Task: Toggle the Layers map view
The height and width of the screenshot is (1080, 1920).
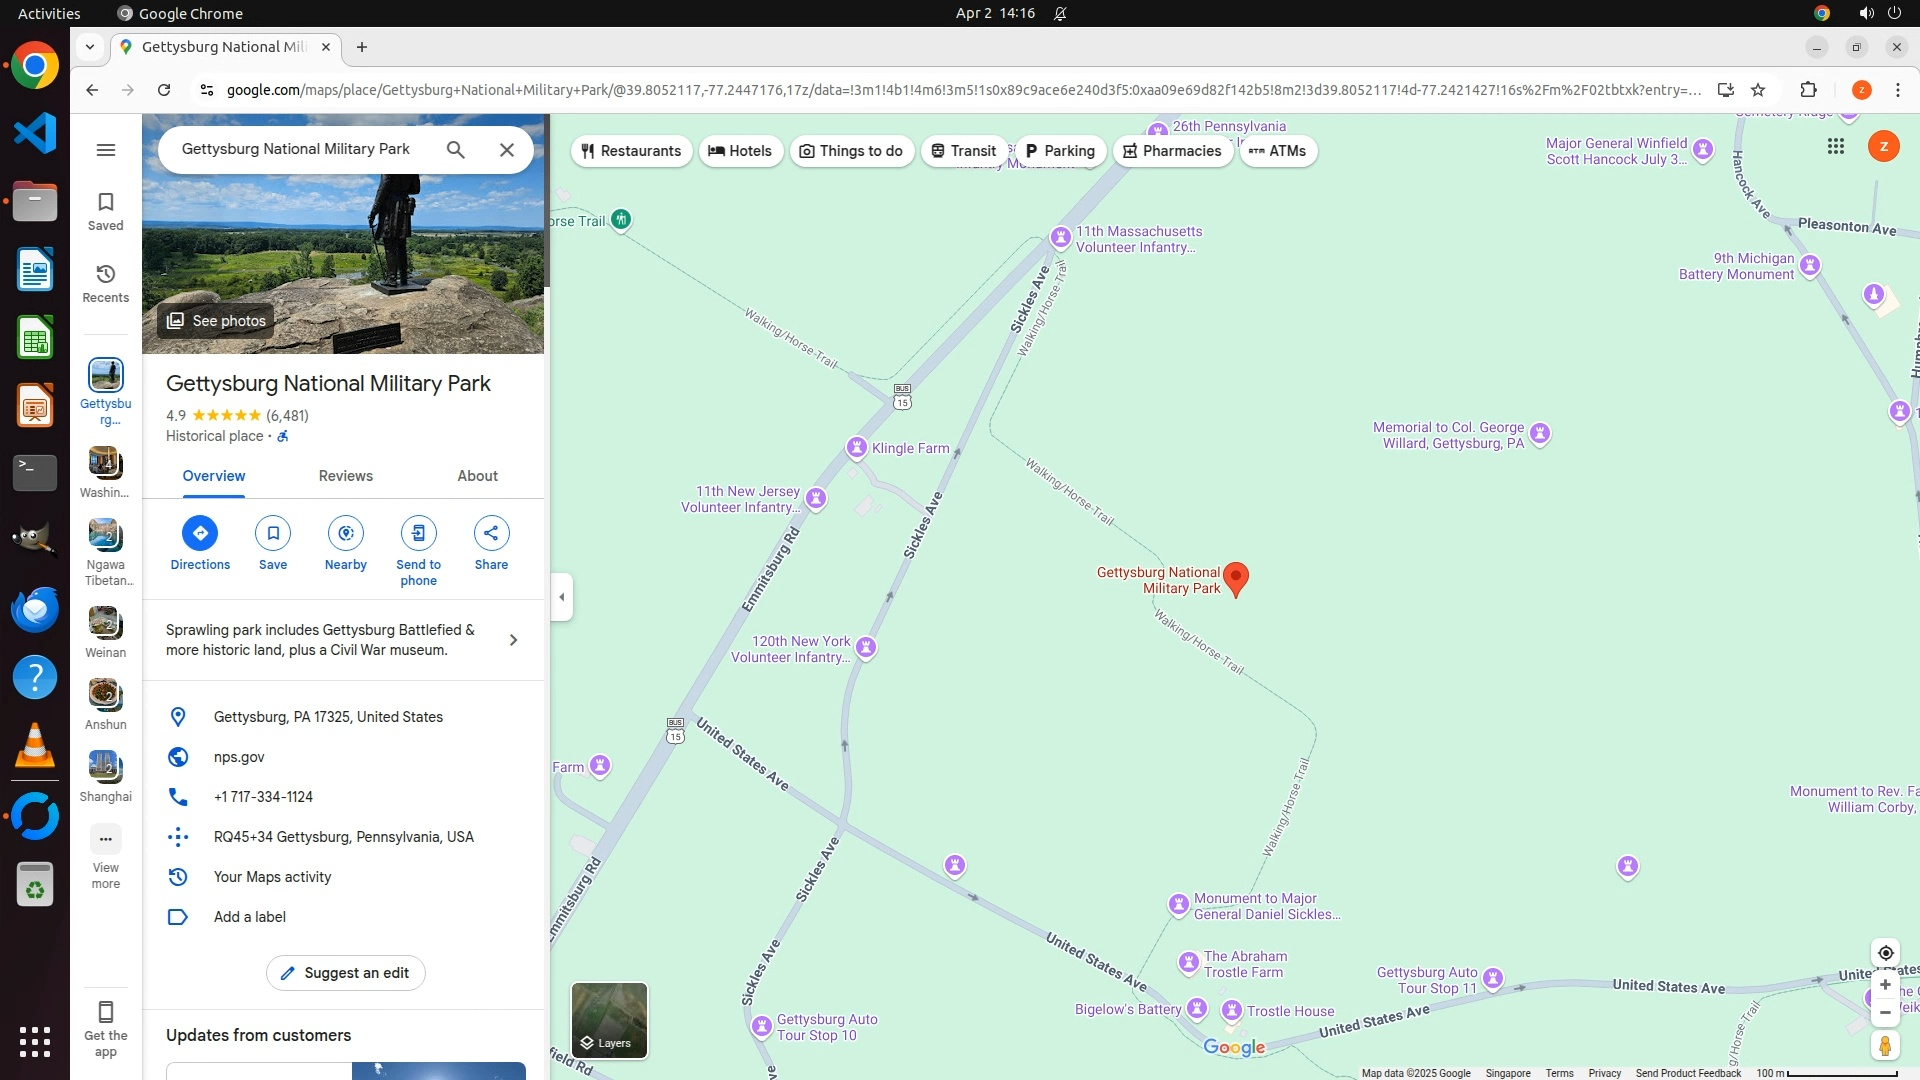Action: pos(609,1020)
